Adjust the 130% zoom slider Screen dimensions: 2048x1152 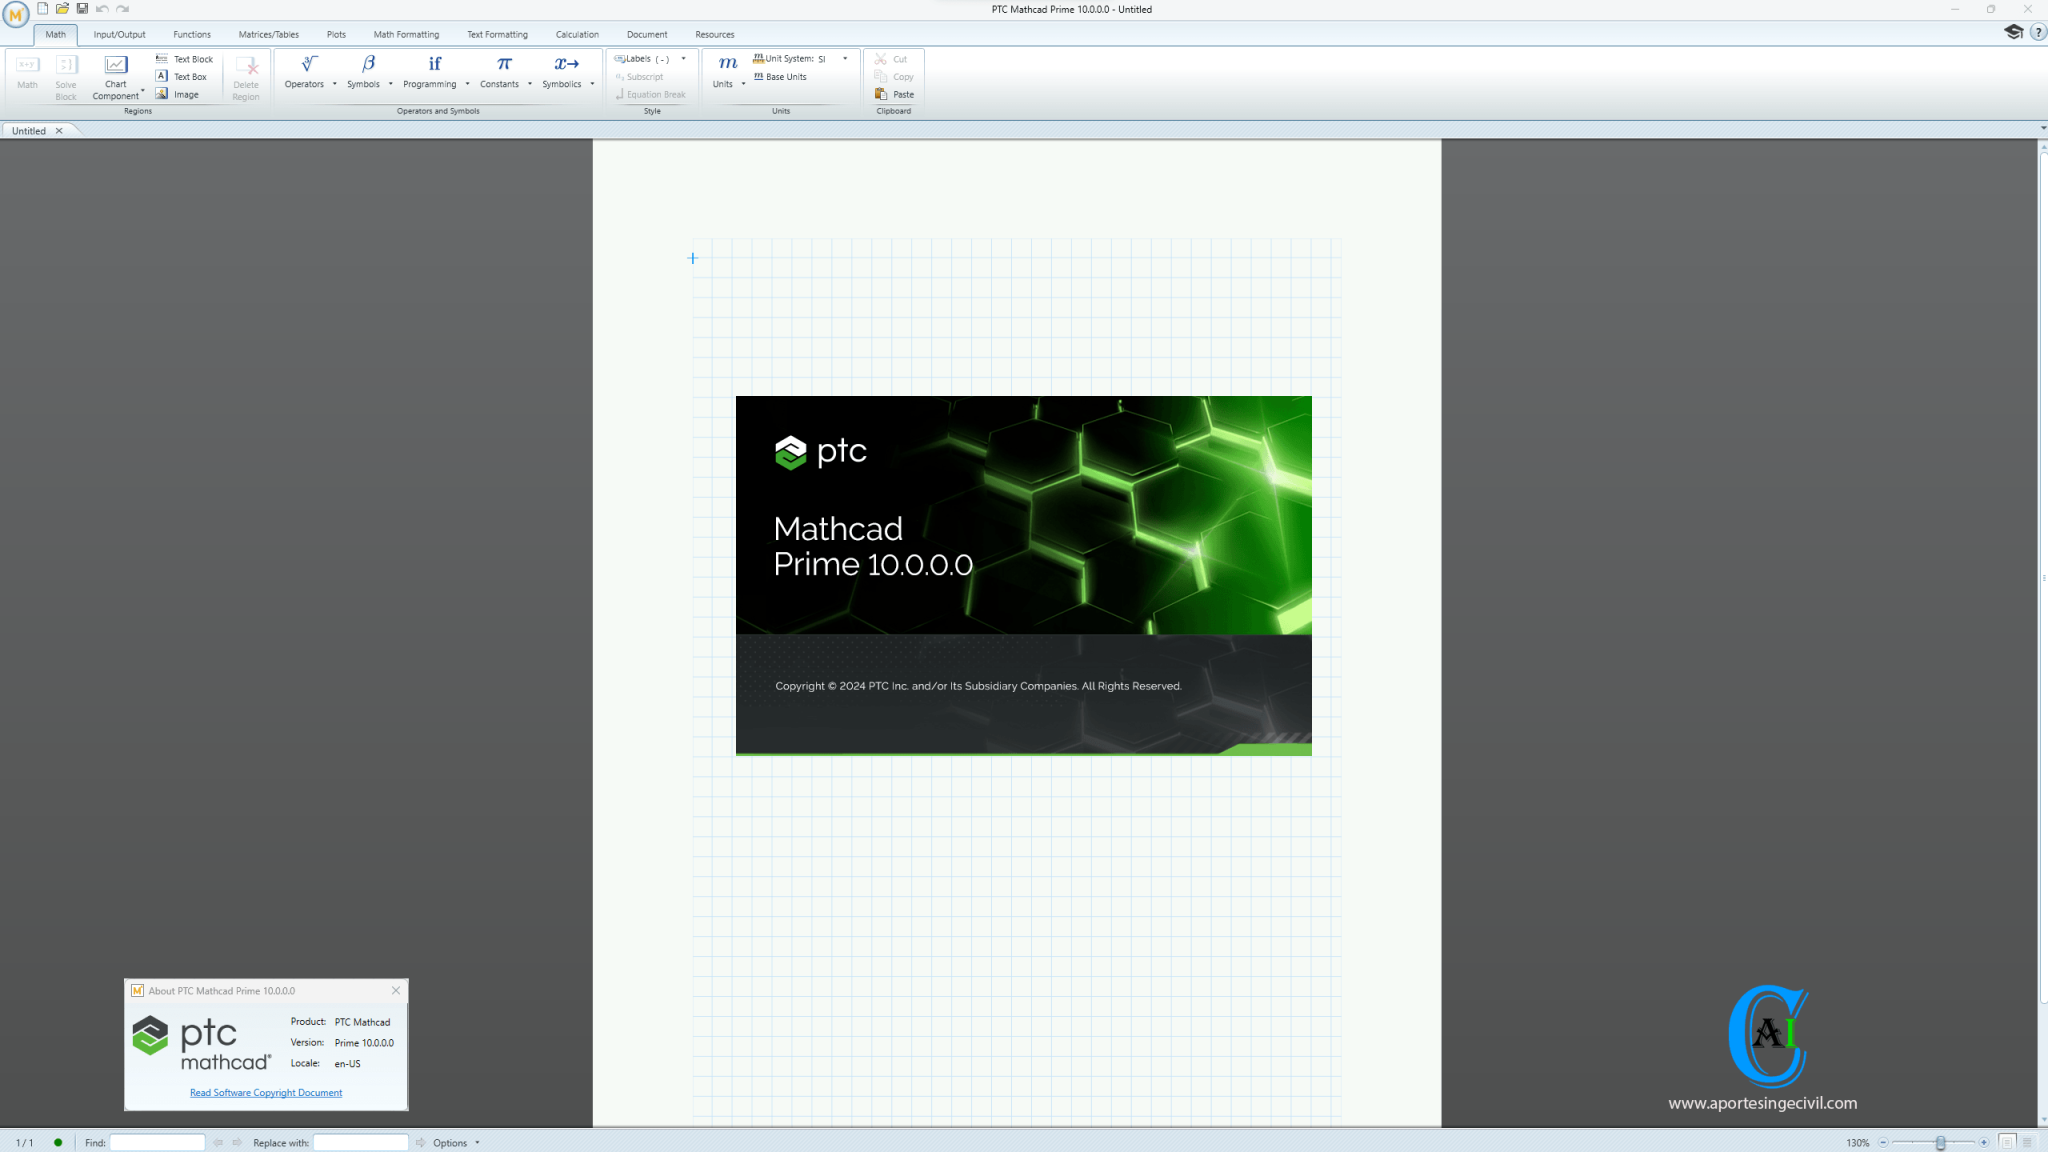[1940, 1143]
